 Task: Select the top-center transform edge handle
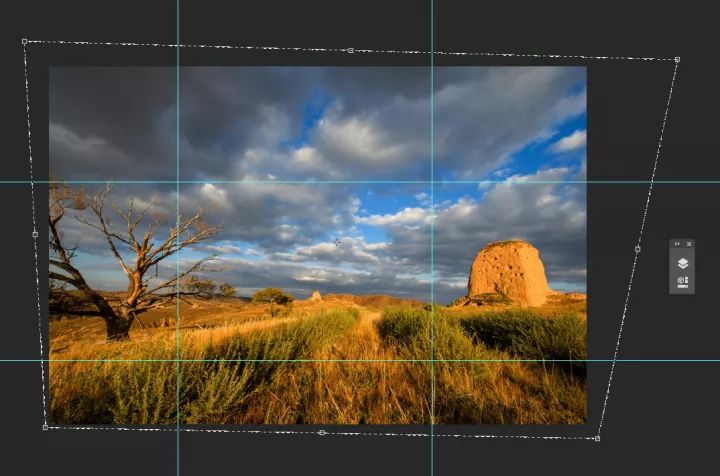click(x=350, y=50)
